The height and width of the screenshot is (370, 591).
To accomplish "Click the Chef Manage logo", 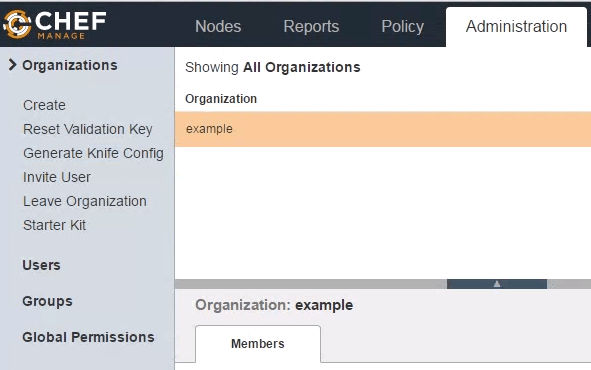I will [55, 25].
